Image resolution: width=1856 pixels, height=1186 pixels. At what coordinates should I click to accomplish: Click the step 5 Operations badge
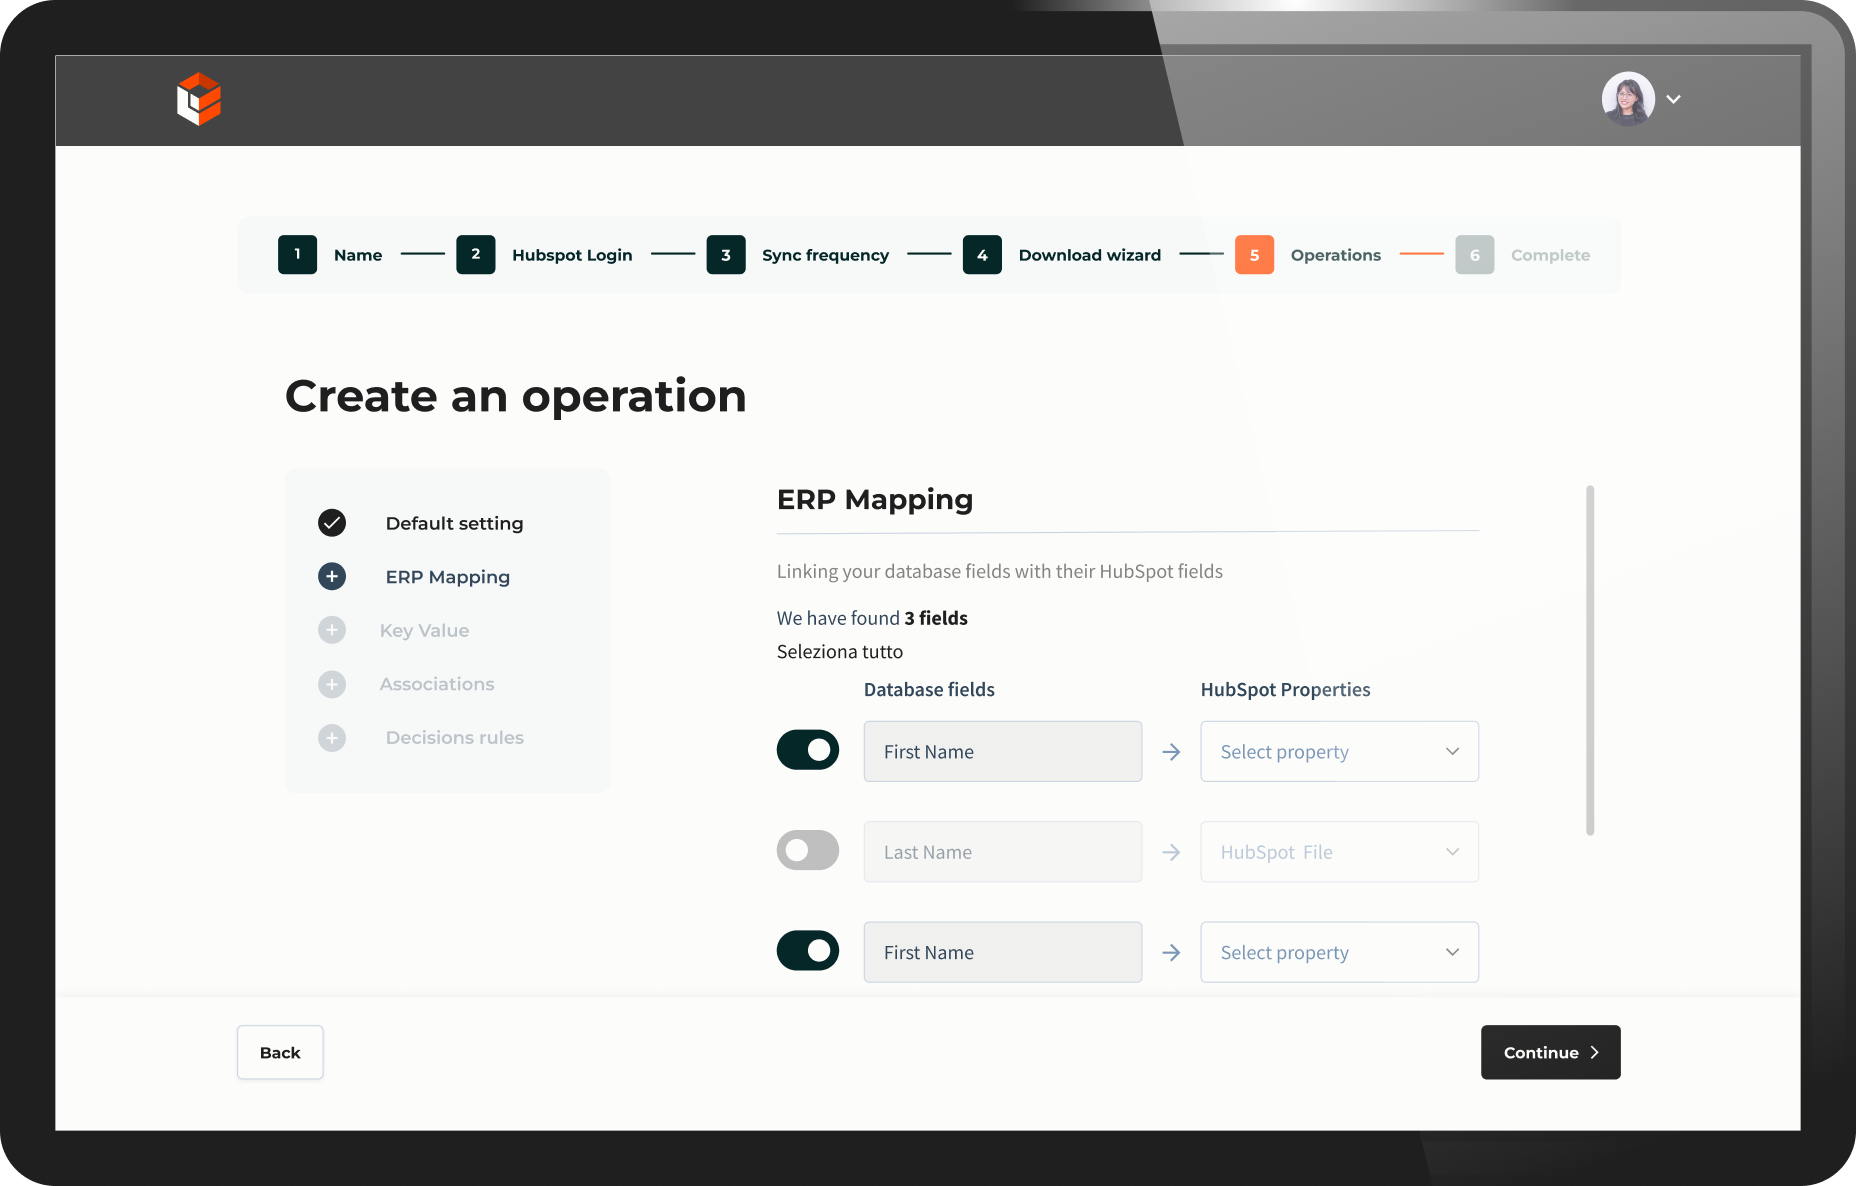click(1254, 255)
